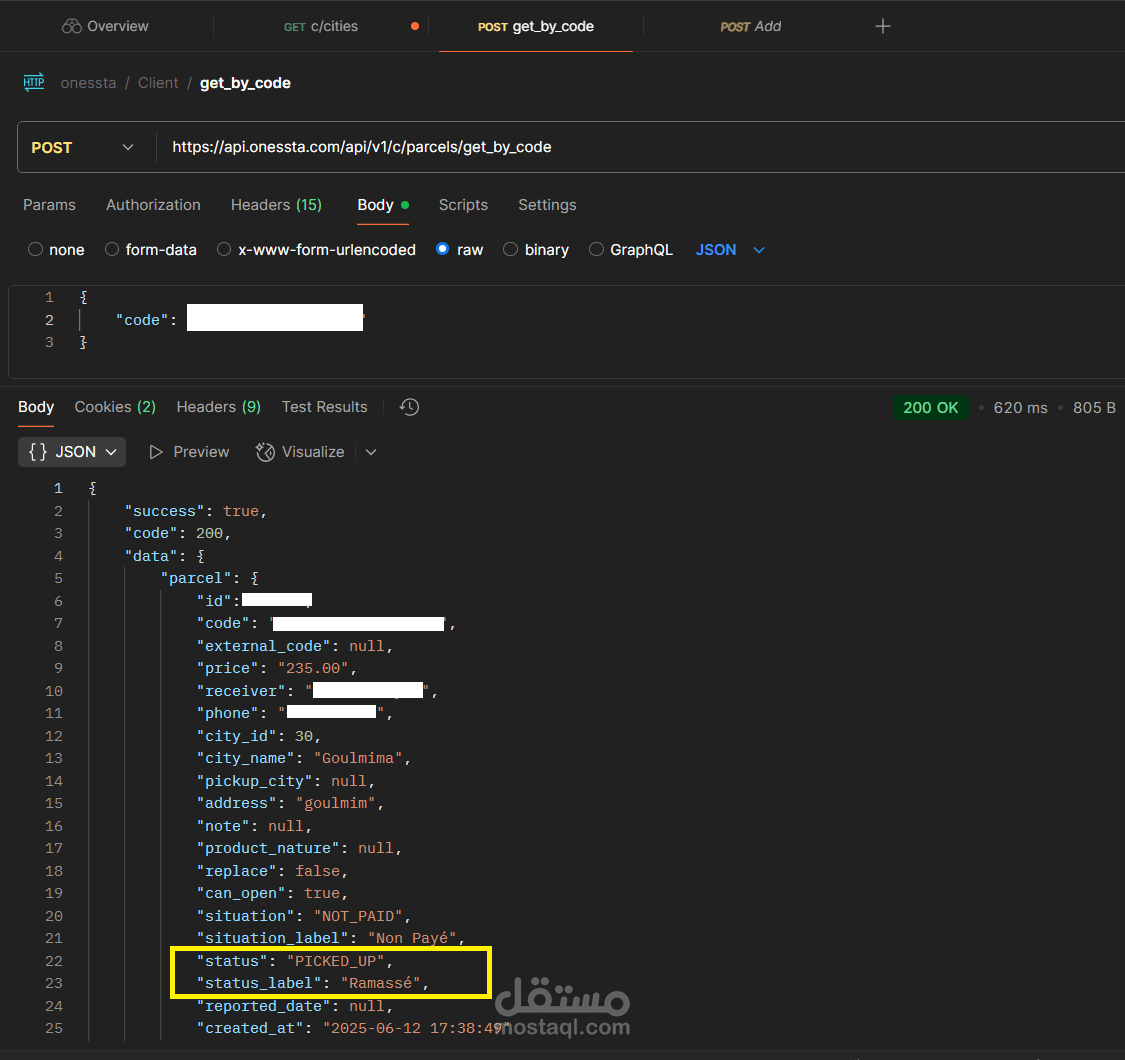Click the "can_open": true line
1125x1060 pixels.
273,894
